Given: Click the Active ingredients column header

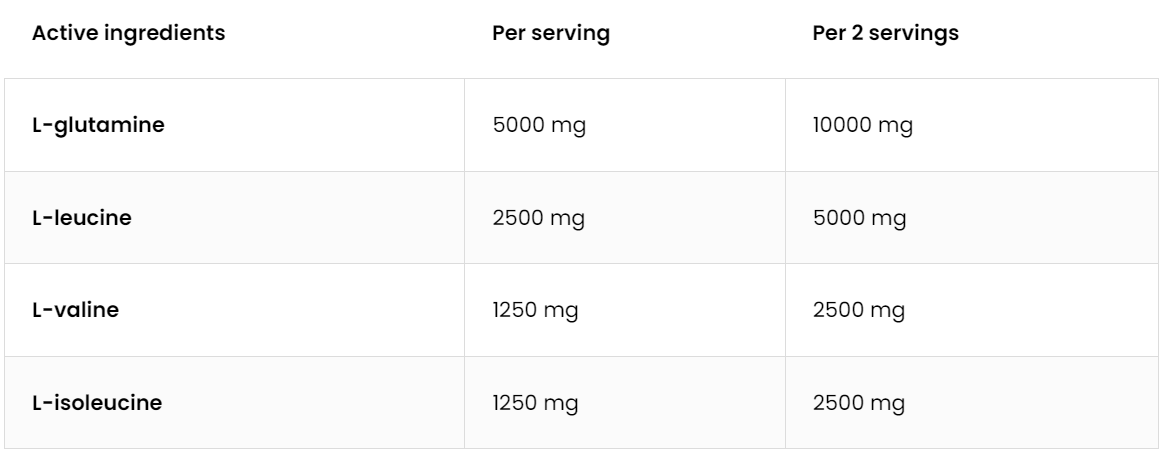Looking at the screenshot, I should (129, 33).
